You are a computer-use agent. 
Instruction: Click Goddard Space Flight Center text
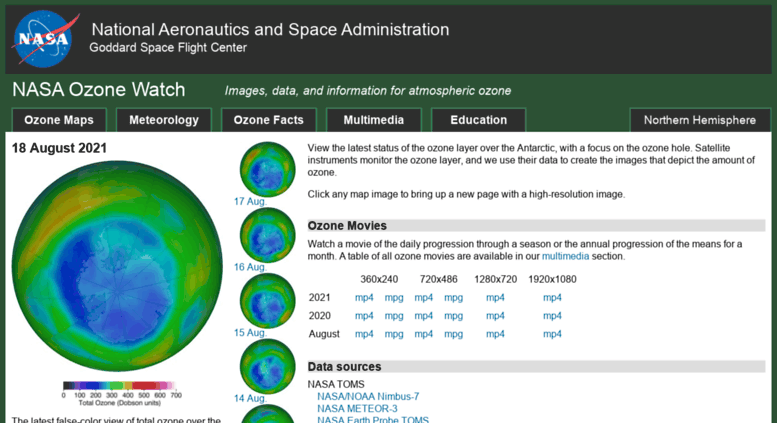pos(168,48)
